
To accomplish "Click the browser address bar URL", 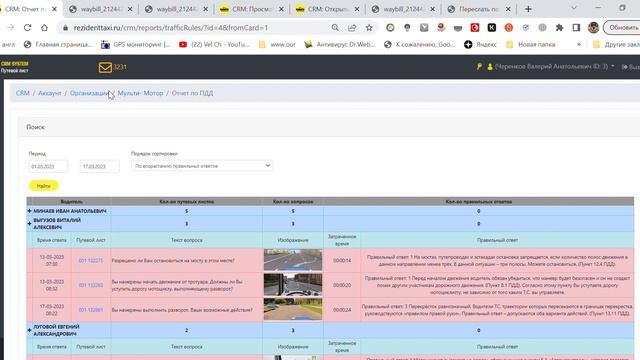I will coord(171,28).
